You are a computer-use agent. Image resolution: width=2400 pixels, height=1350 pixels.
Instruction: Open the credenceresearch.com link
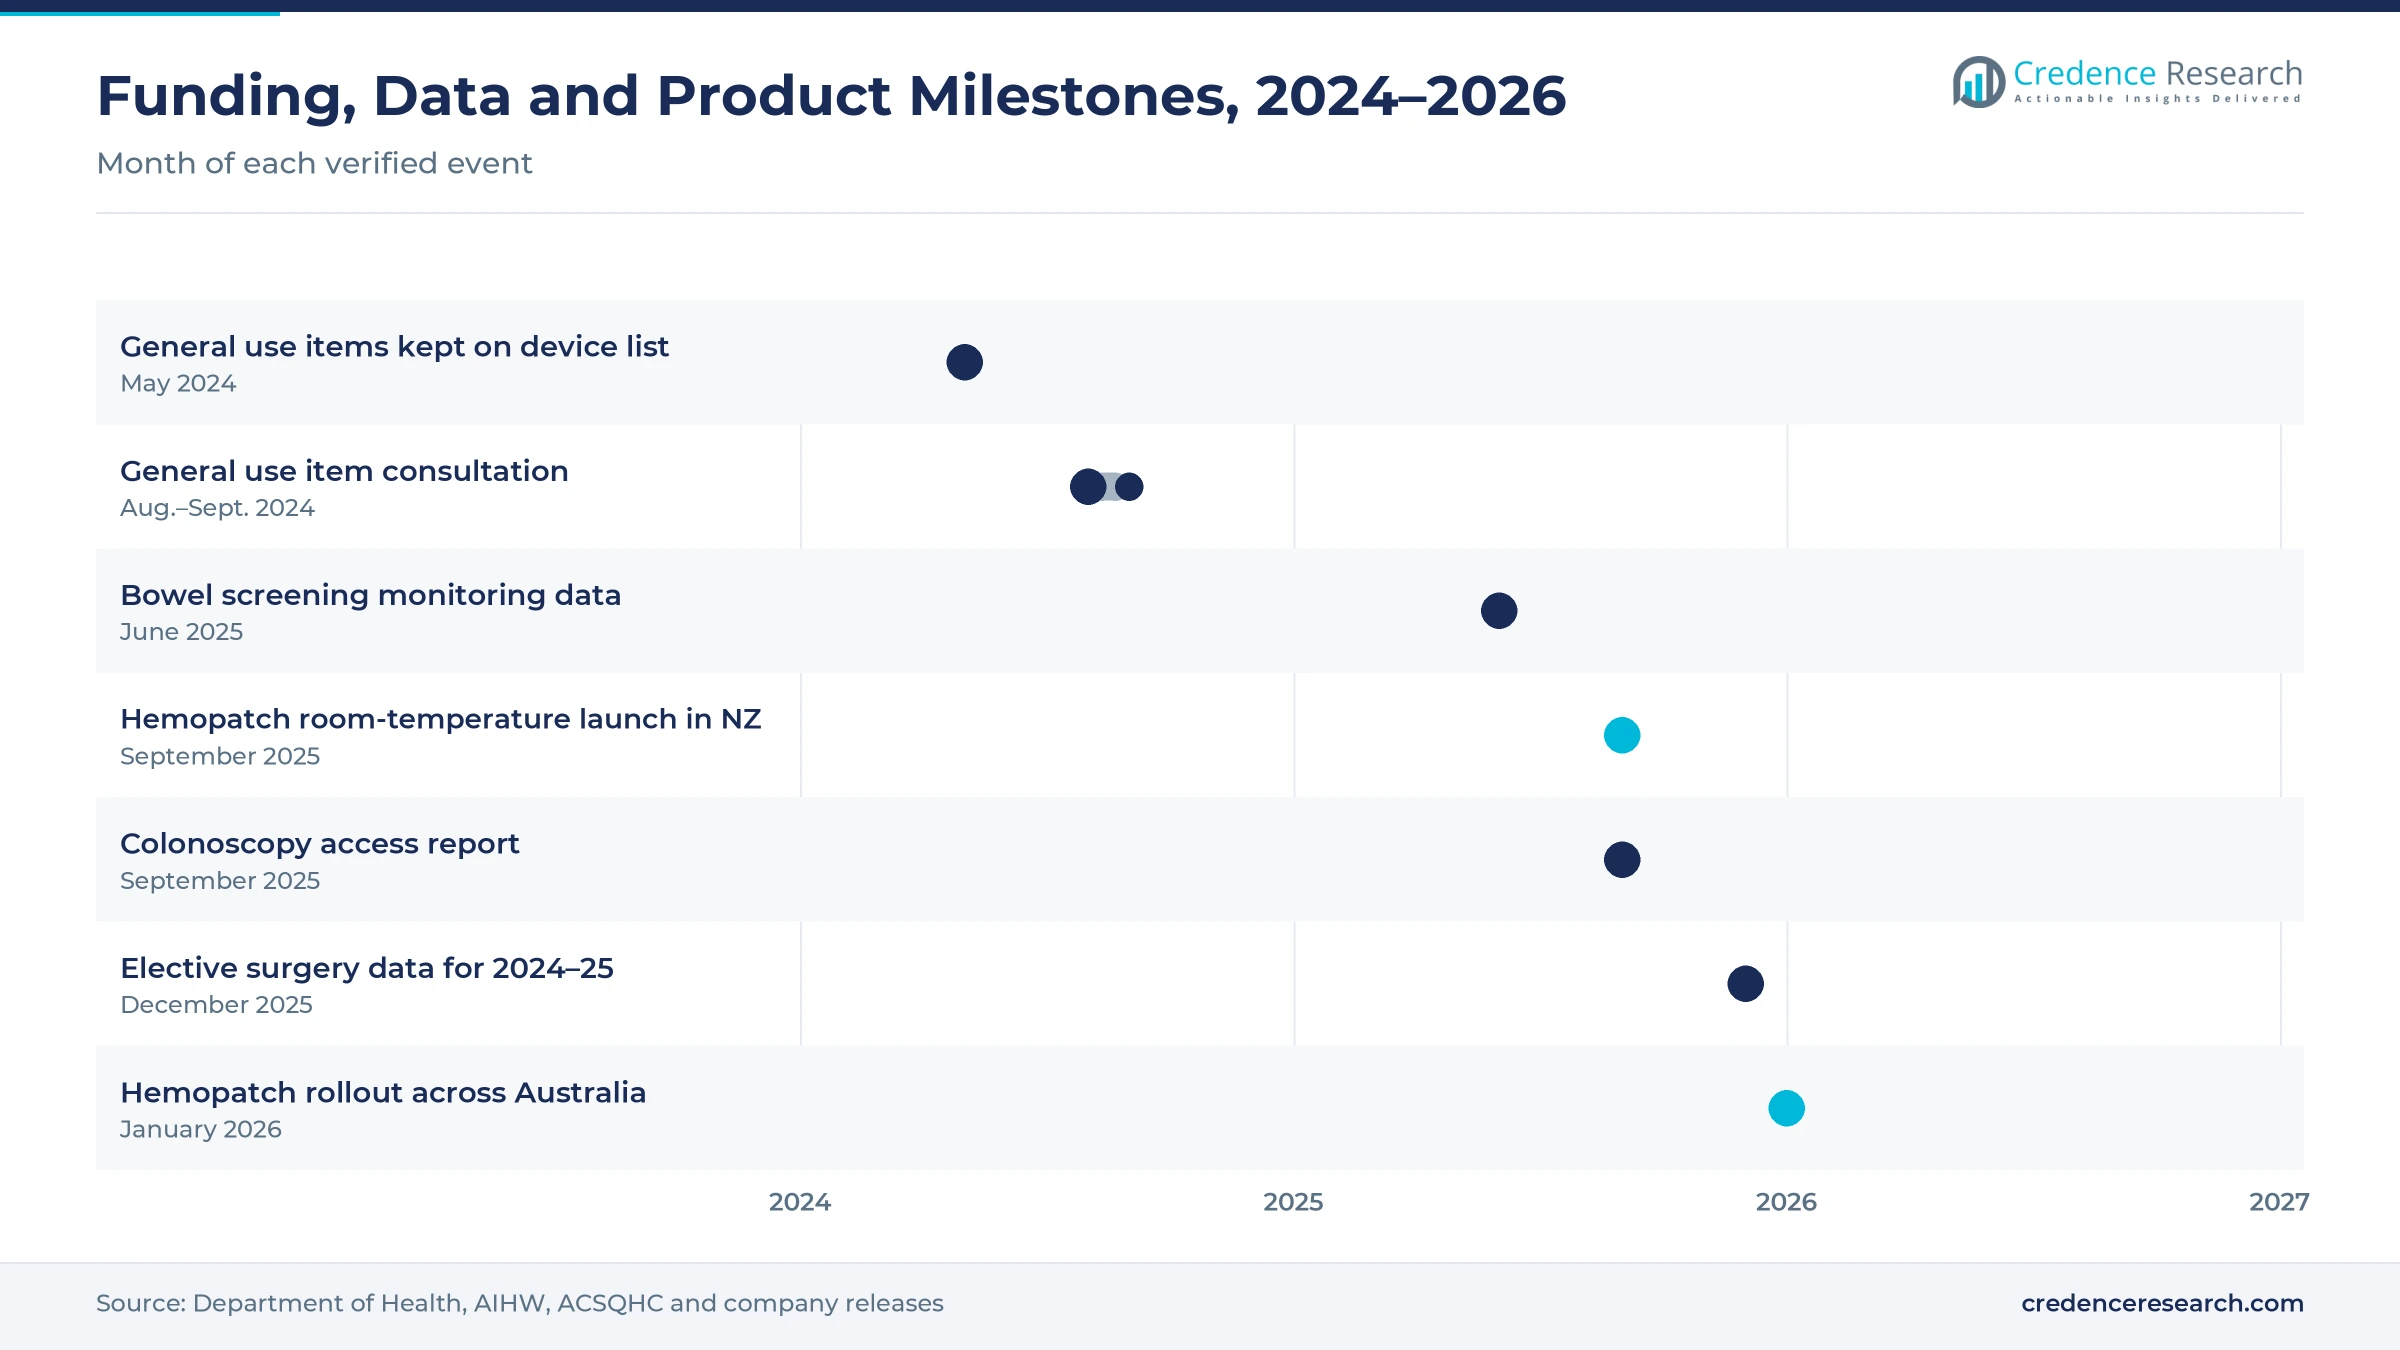pos(2162,1303)
